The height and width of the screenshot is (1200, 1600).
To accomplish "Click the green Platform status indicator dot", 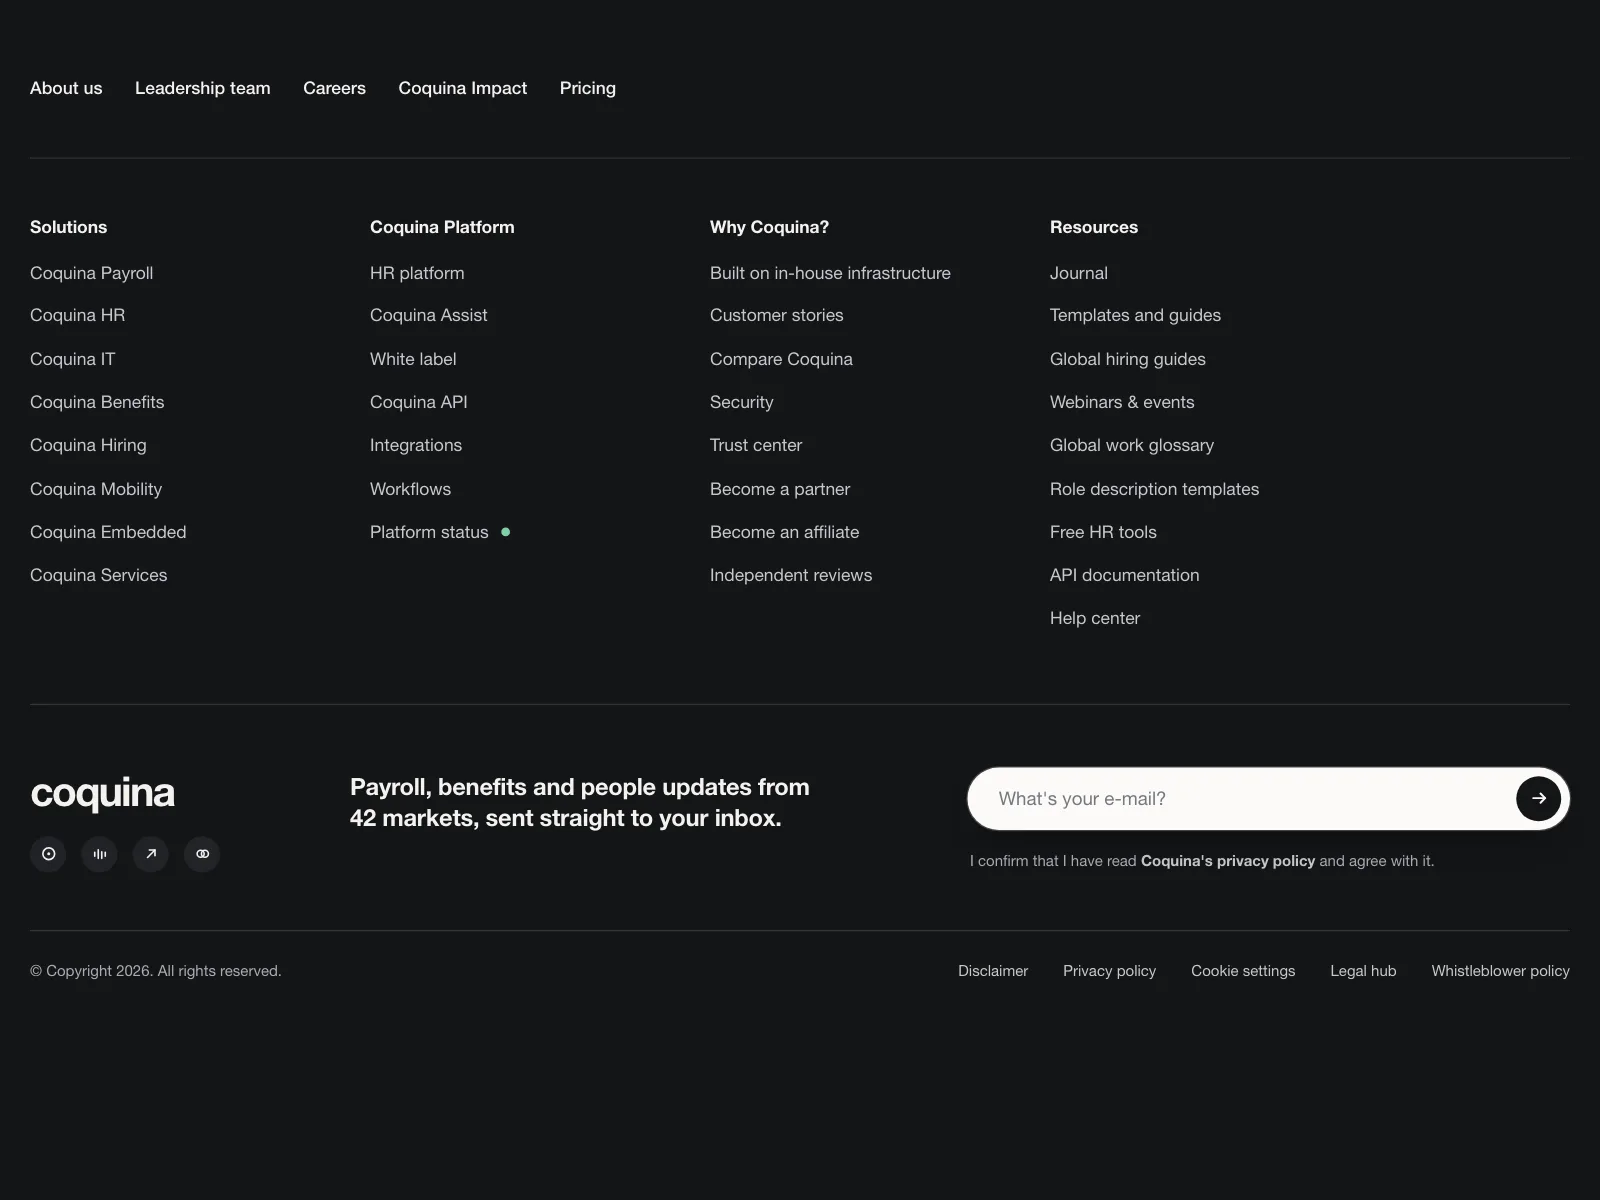I will click(506, 532).
